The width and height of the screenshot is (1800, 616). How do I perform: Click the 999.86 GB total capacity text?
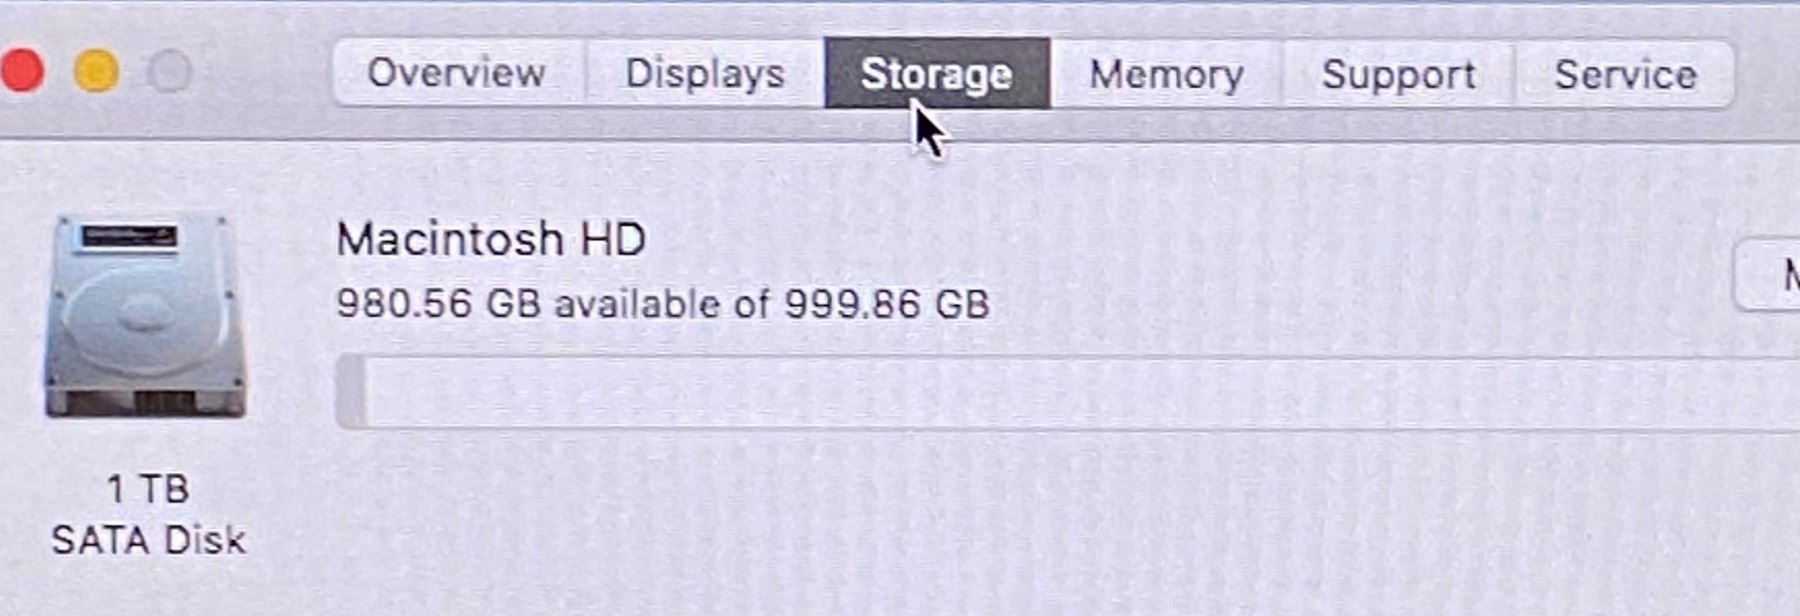point(887,304)
